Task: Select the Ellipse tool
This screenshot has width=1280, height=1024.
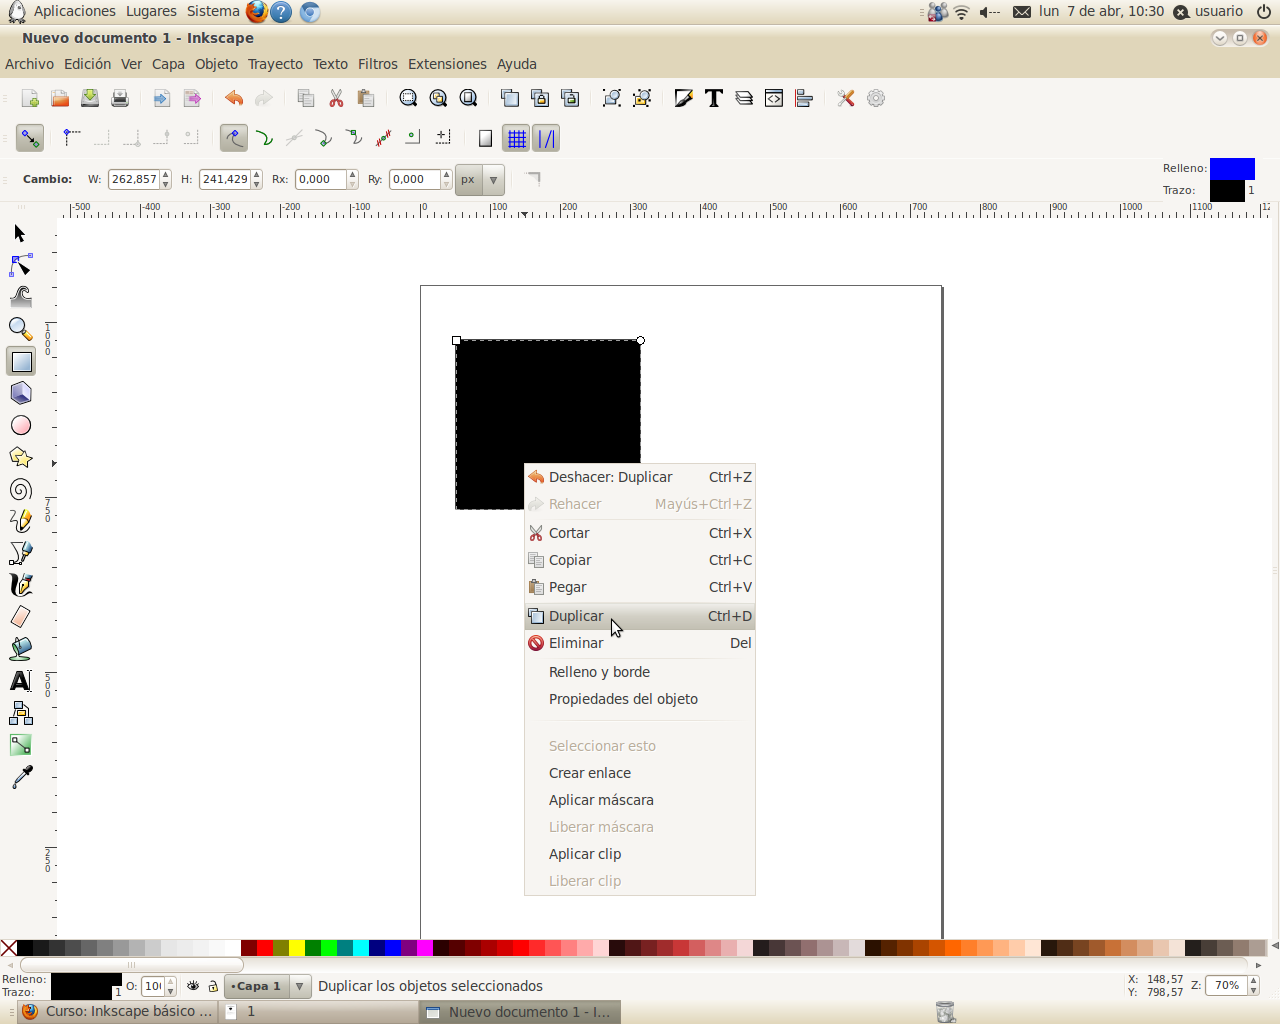Action: (x=21, y=425)
